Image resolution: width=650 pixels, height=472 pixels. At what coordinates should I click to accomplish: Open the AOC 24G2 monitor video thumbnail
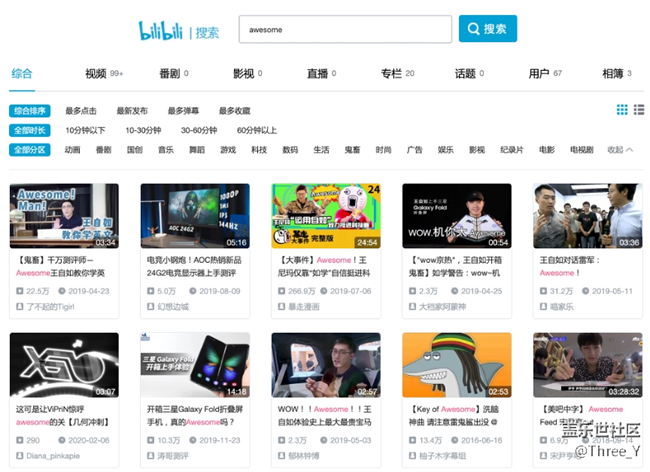[195, 215]
